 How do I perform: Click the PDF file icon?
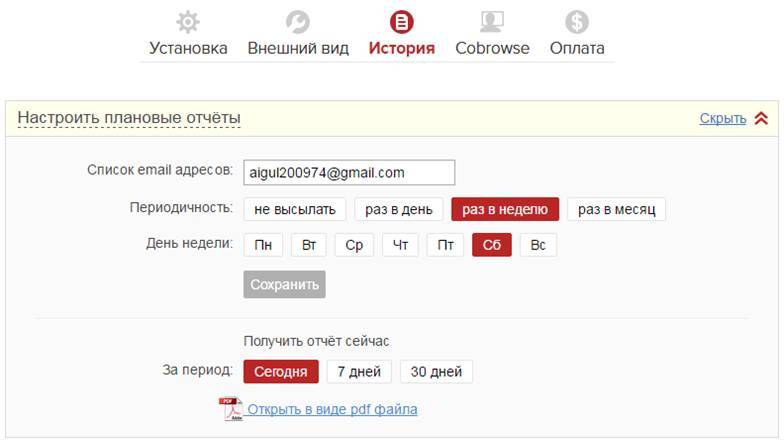(x=231, y=409)
